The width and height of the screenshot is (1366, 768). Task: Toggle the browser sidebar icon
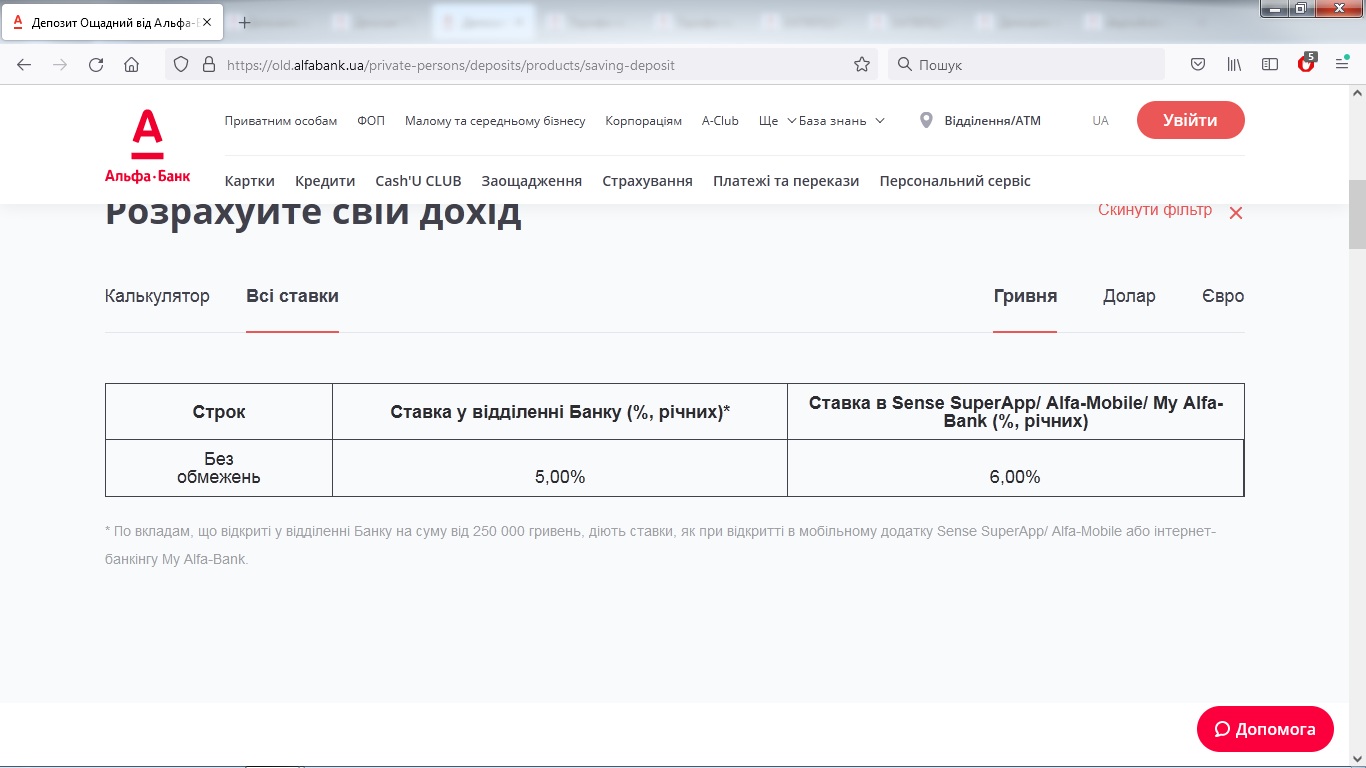click(x=1270, y=64)
